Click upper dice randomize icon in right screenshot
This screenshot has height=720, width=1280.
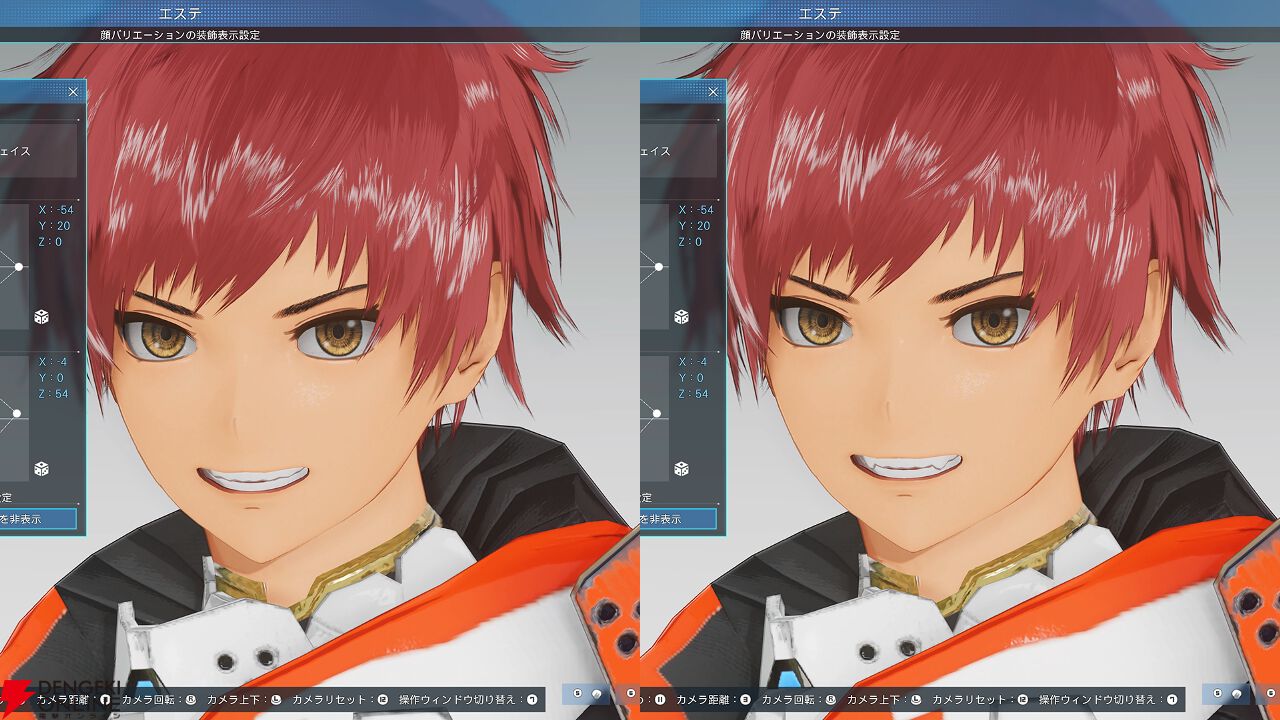tap(681, 317)
